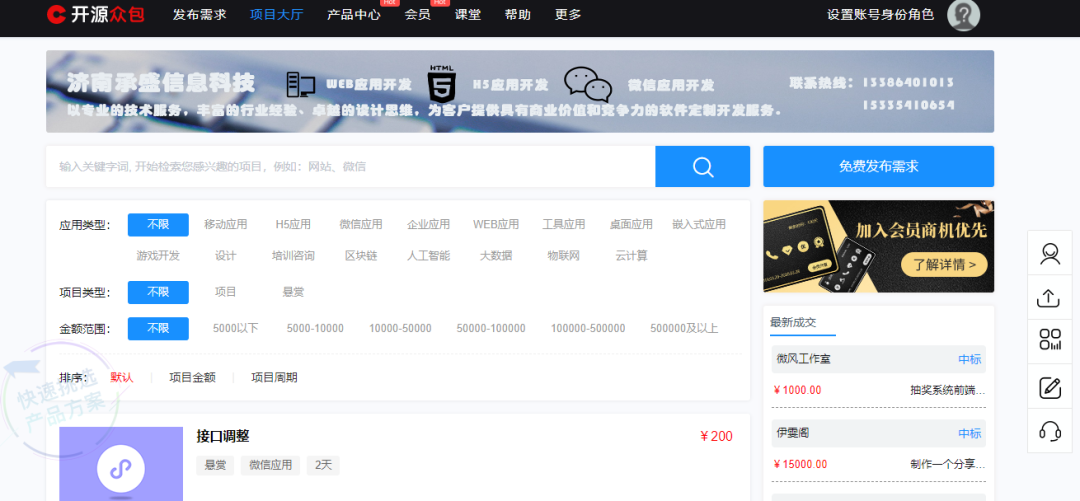Filter by WEB应用 type
The height and width of the screenshot is (501, 1080).
(x=496, y=225)
